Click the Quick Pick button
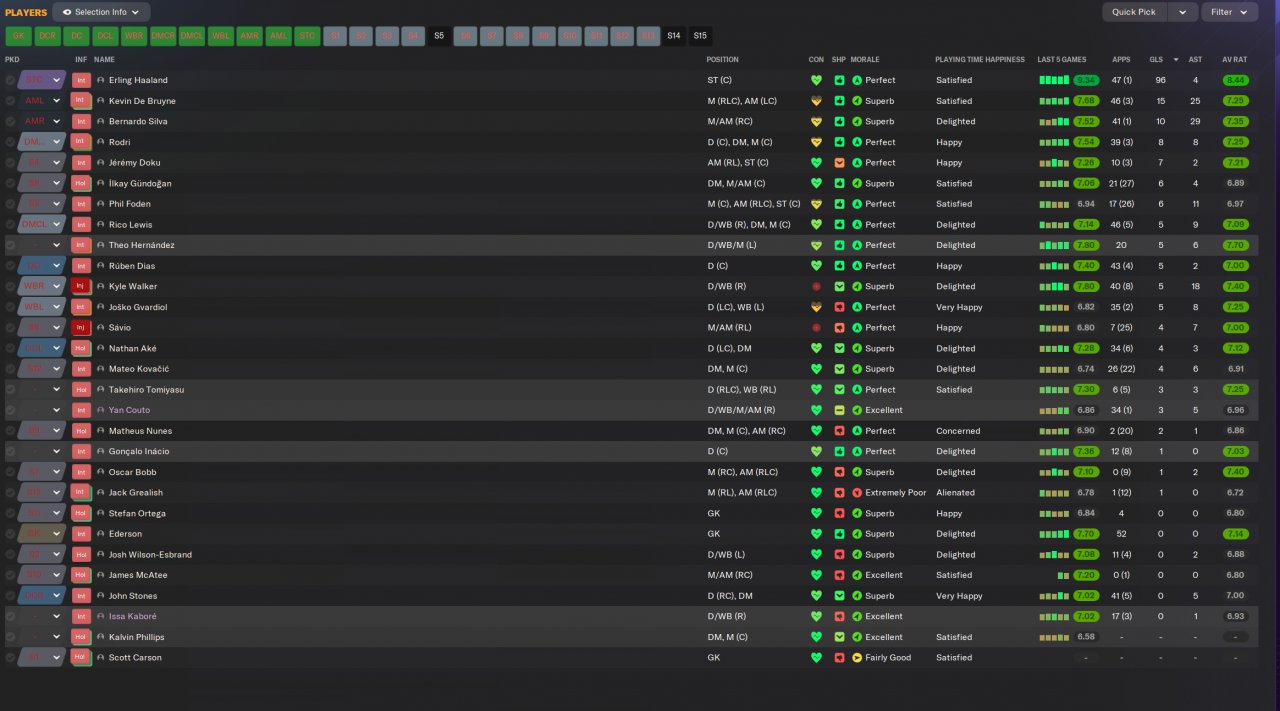The height and width of the screenshot is (711, 1280). pos(1136,12)
